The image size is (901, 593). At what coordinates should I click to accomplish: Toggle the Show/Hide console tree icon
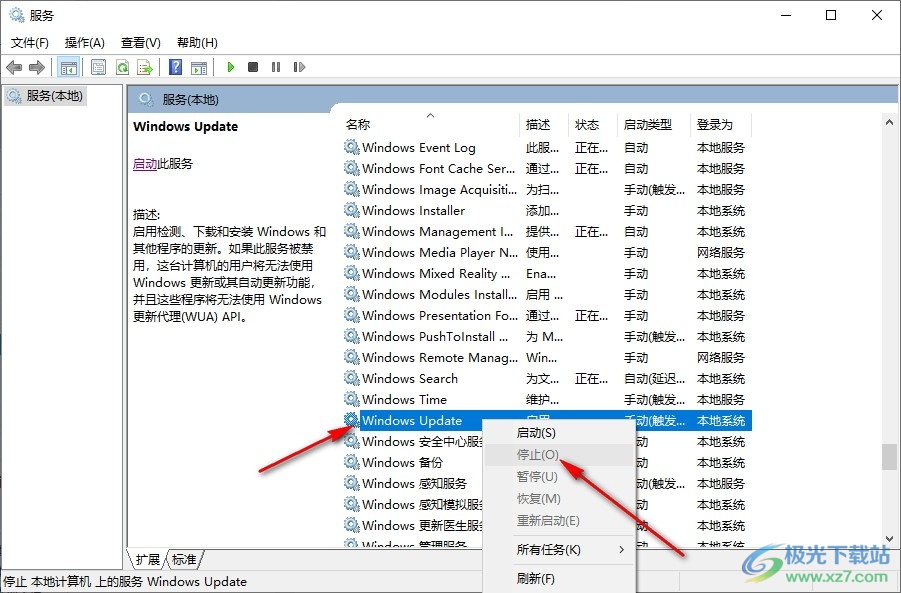[68, 67]
